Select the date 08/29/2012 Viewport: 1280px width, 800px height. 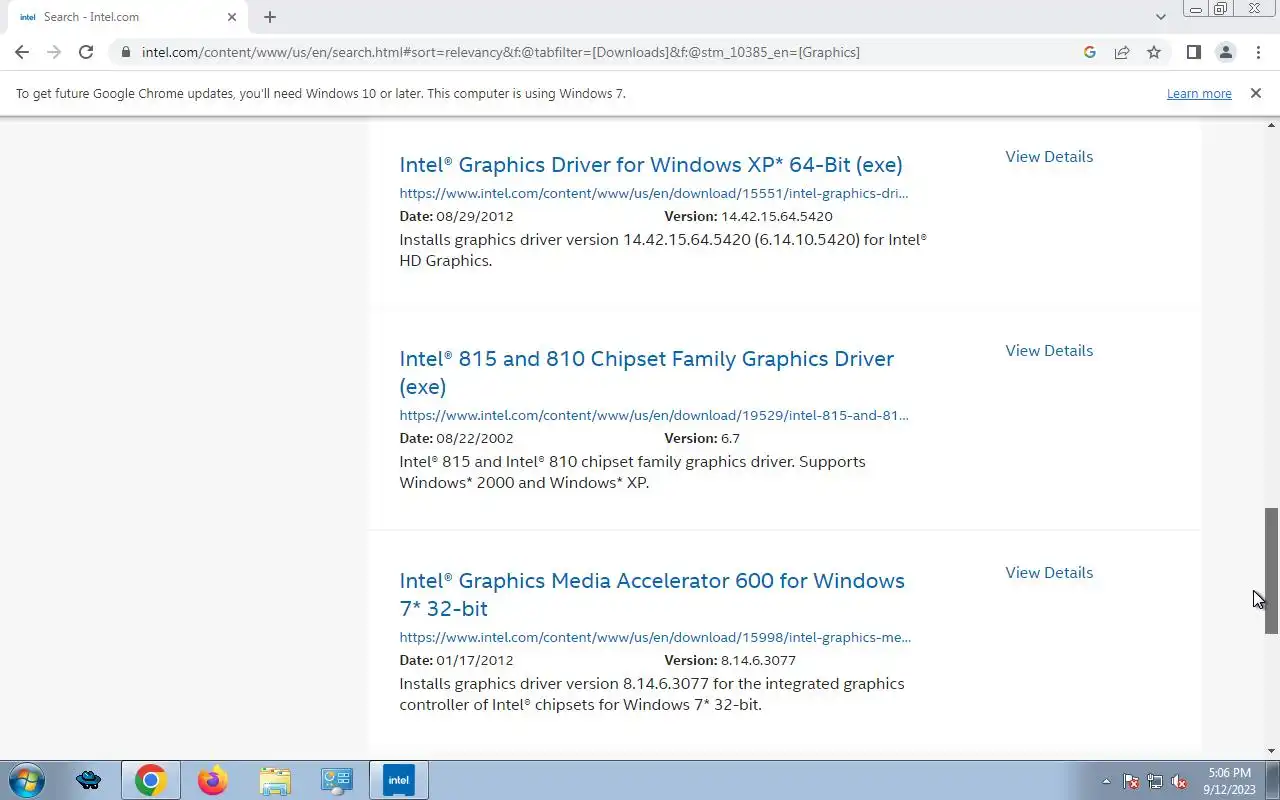[x=475, y=216]
